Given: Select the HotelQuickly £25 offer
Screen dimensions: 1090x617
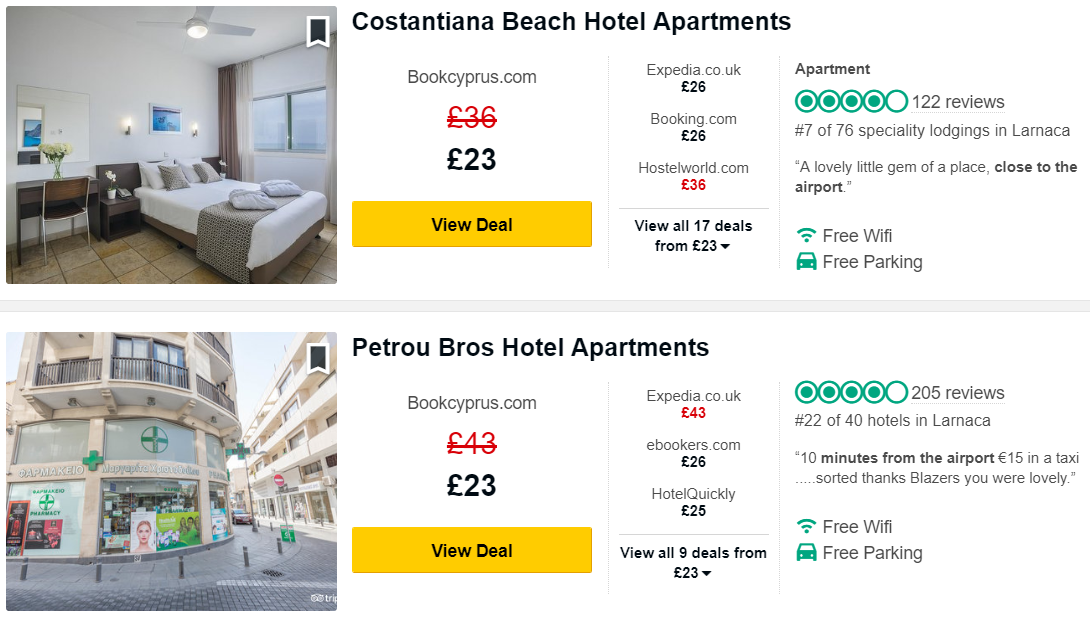Looking at the screenshot, I should [693, 502].
